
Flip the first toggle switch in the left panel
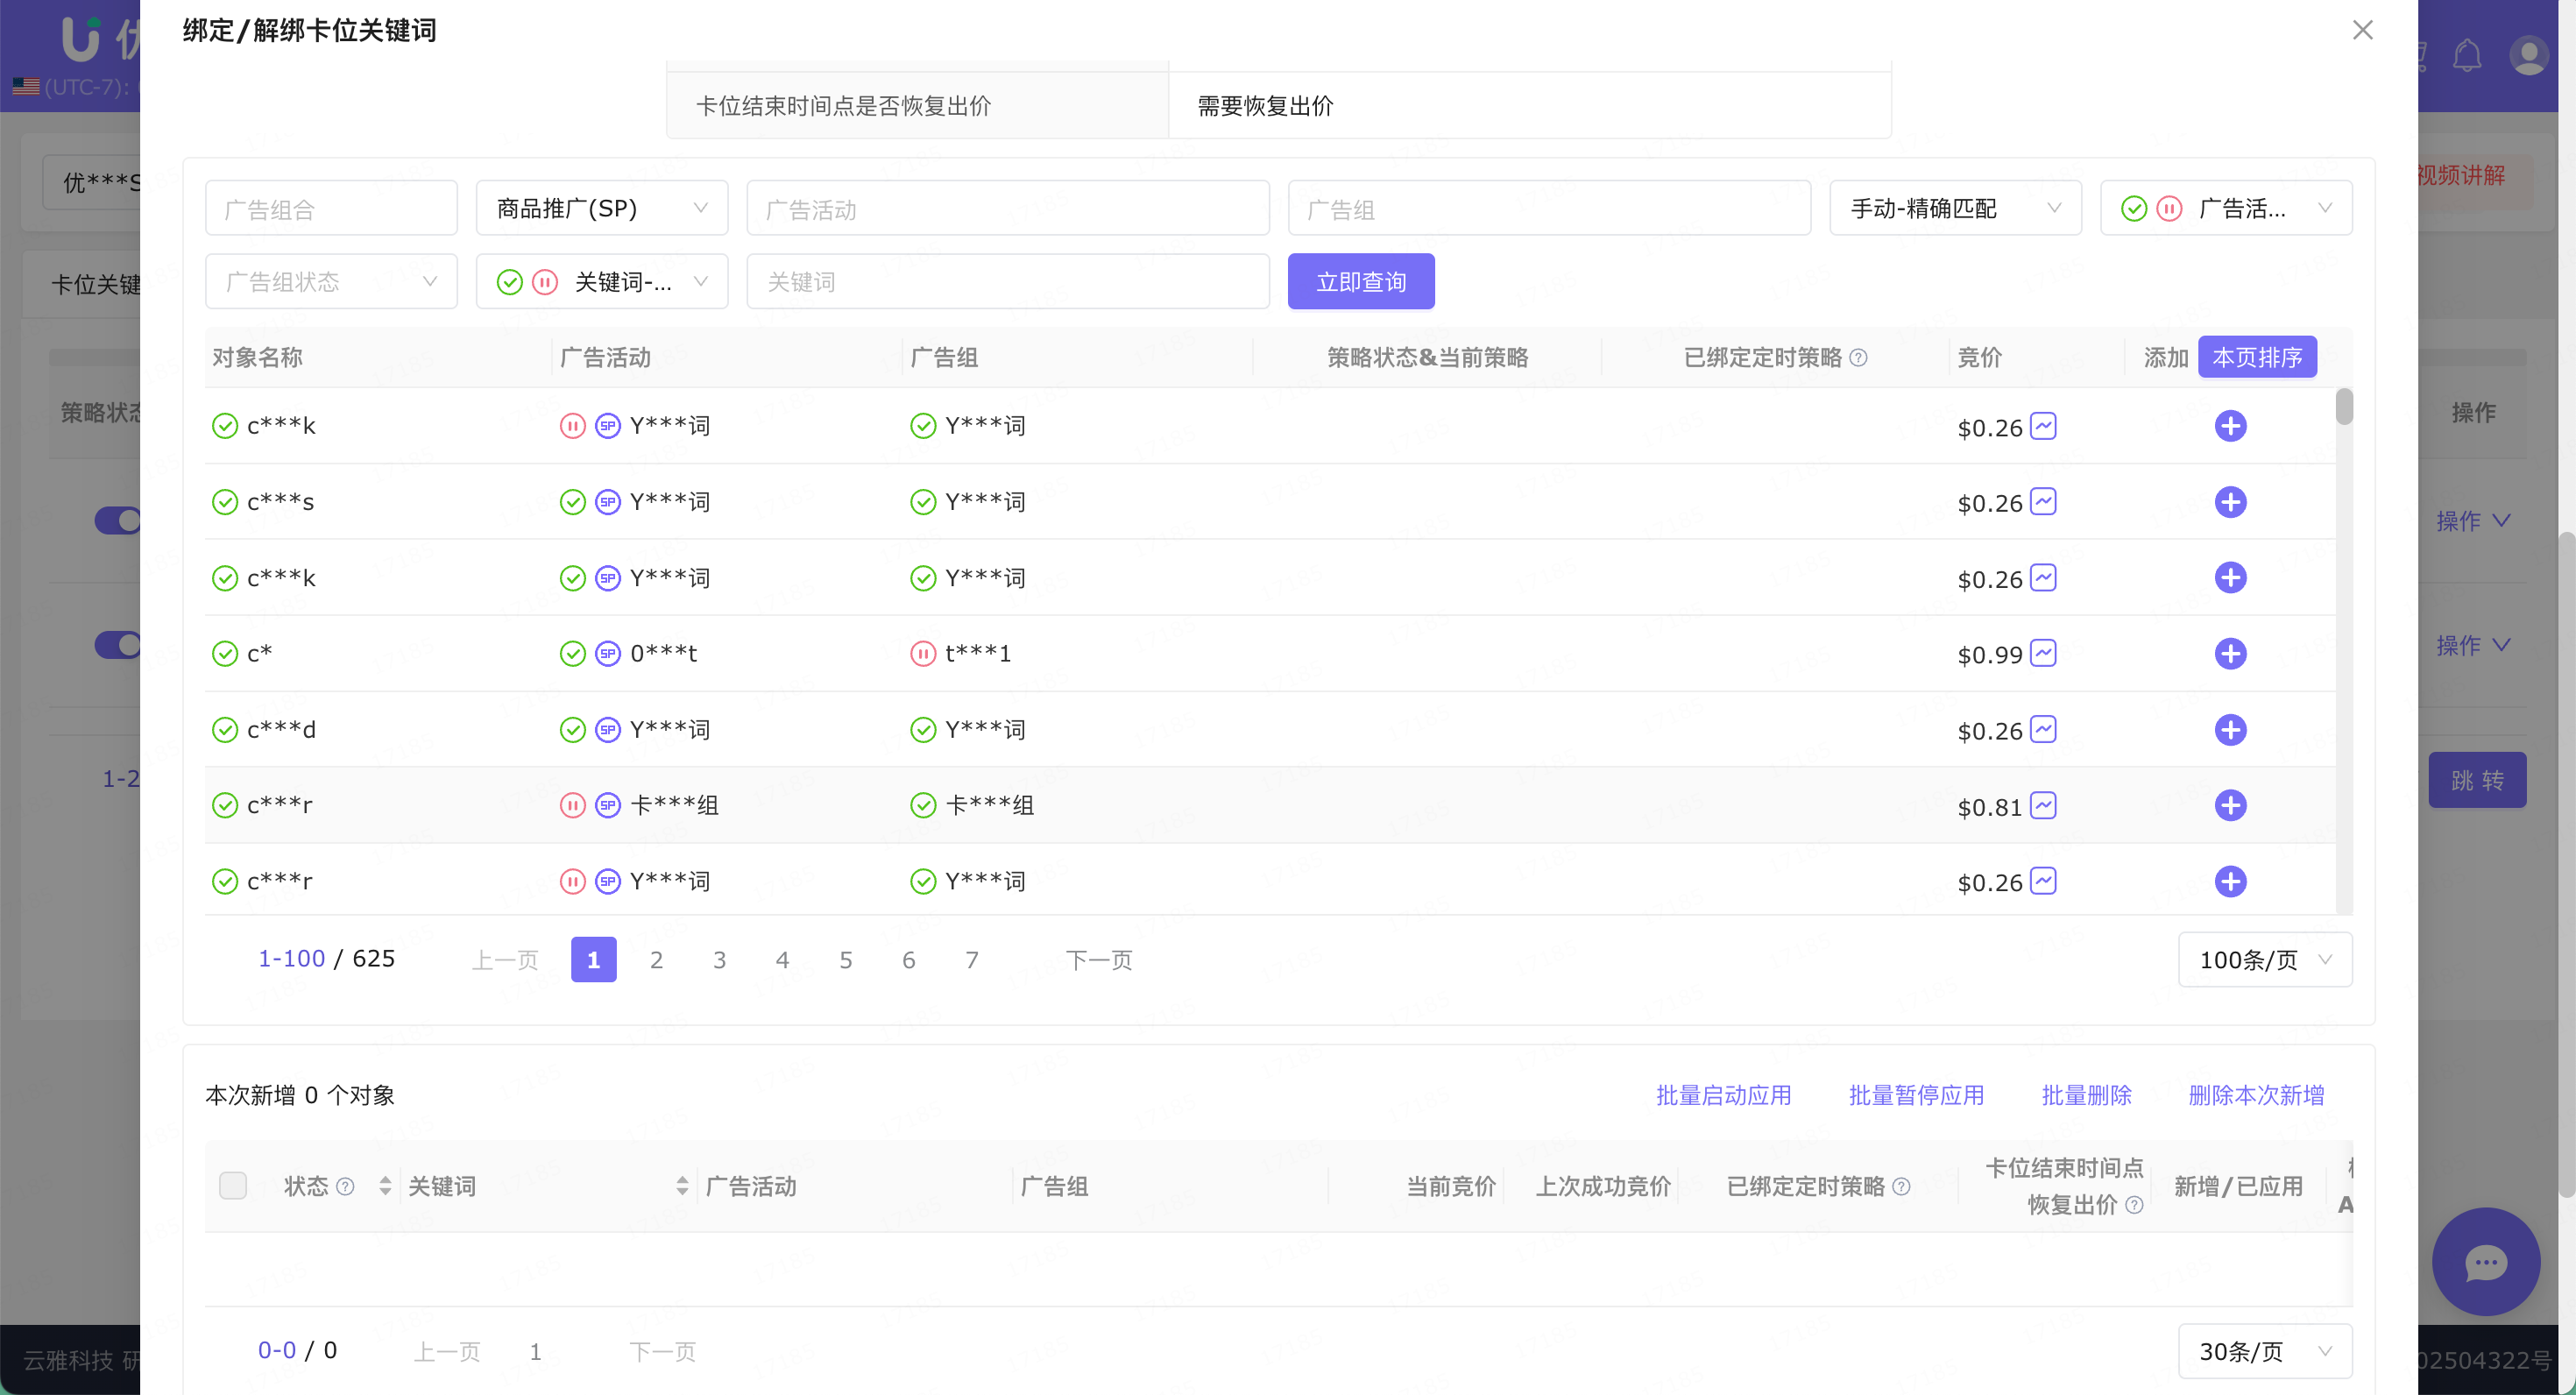pos(117,520)
